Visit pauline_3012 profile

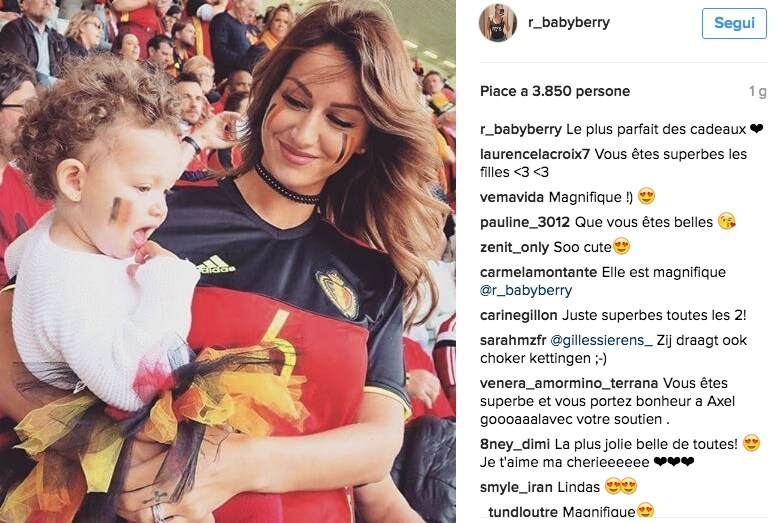pyautogui.click(x=524, y=222)
